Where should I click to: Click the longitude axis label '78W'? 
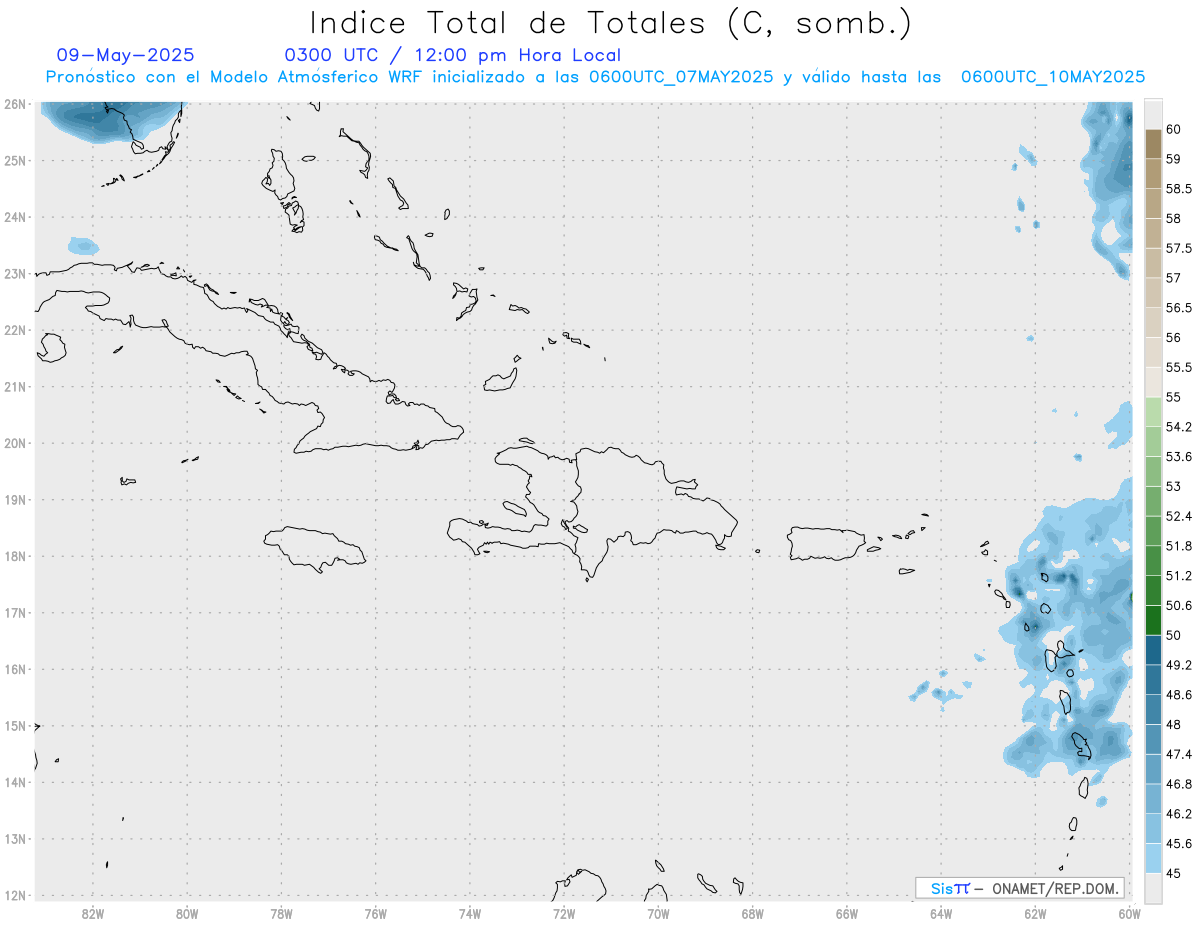pos(281,914)
